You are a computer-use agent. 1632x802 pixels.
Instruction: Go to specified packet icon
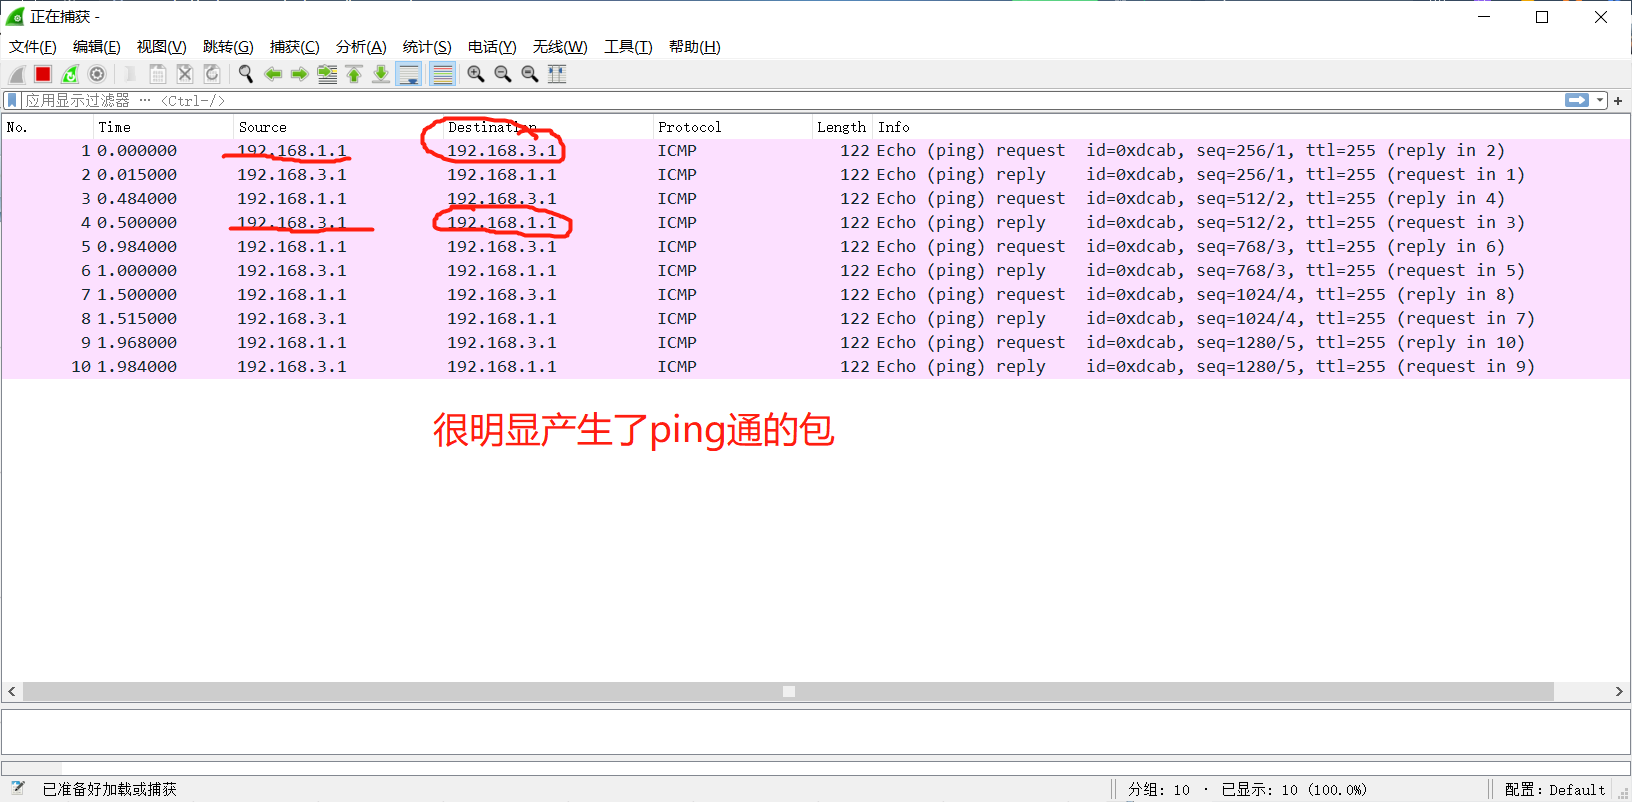coord(327,74)
